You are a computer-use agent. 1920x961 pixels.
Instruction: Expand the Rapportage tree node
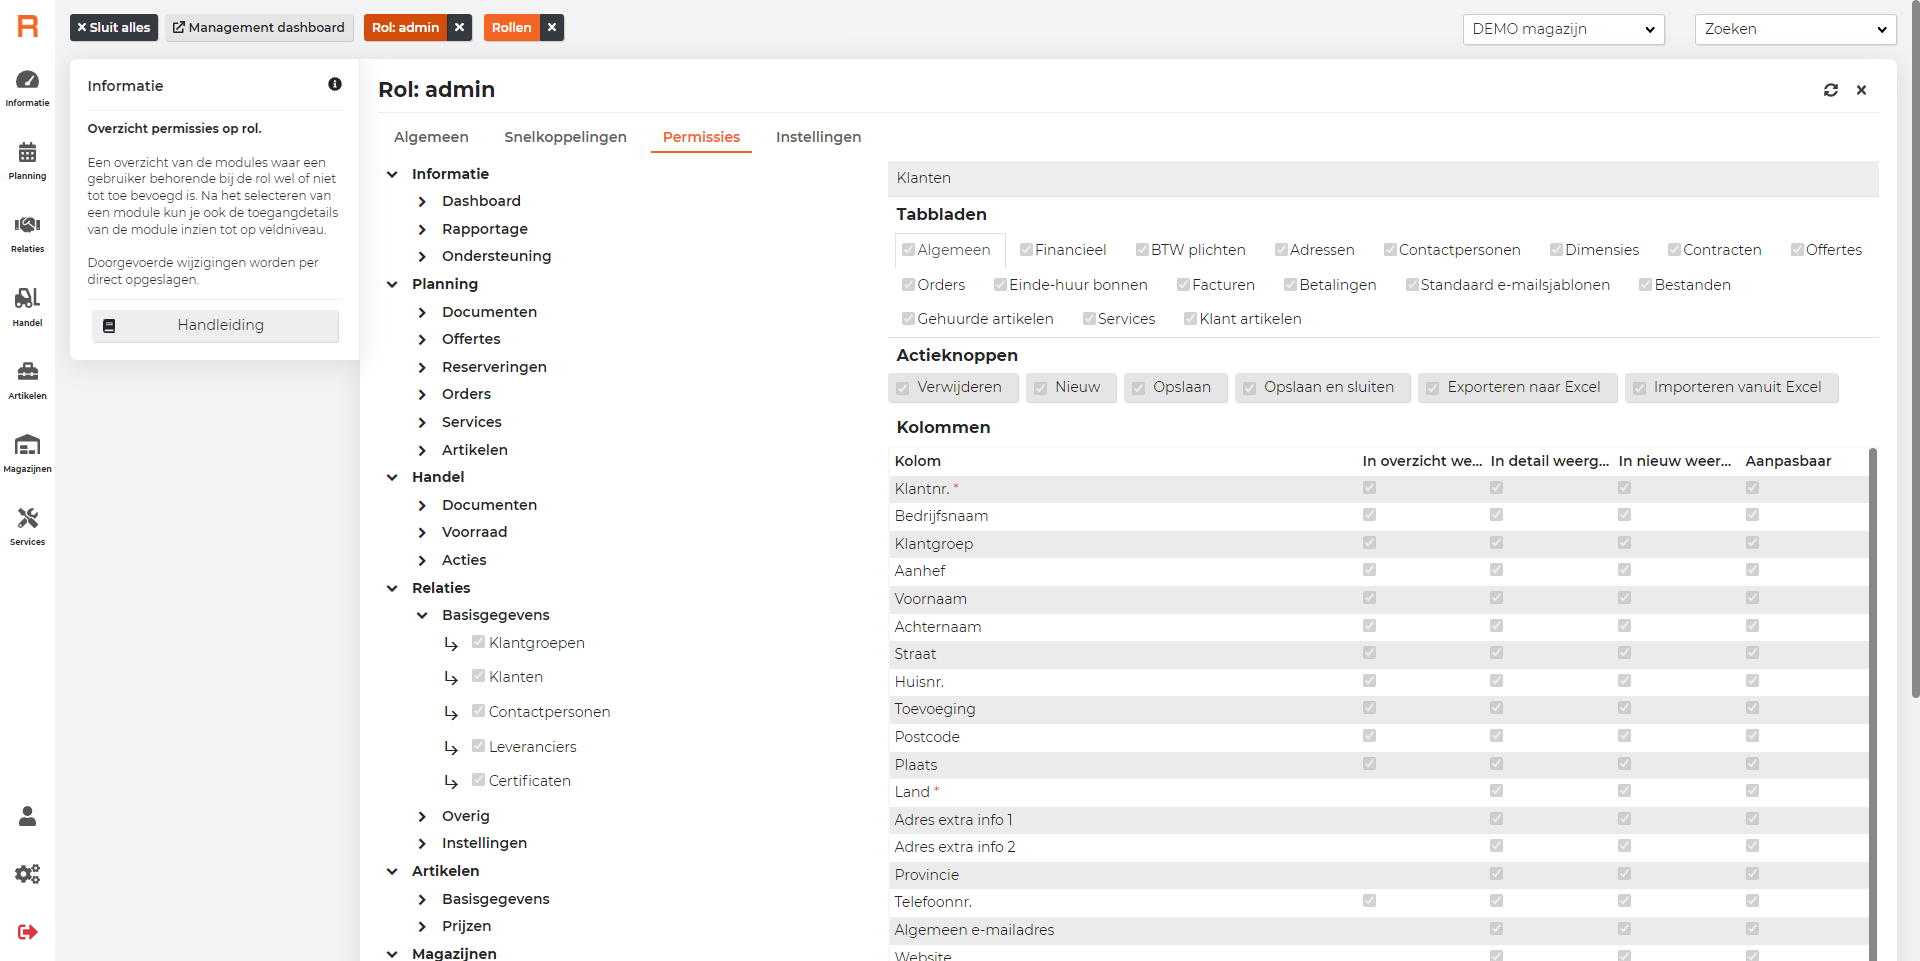(422, 229)
